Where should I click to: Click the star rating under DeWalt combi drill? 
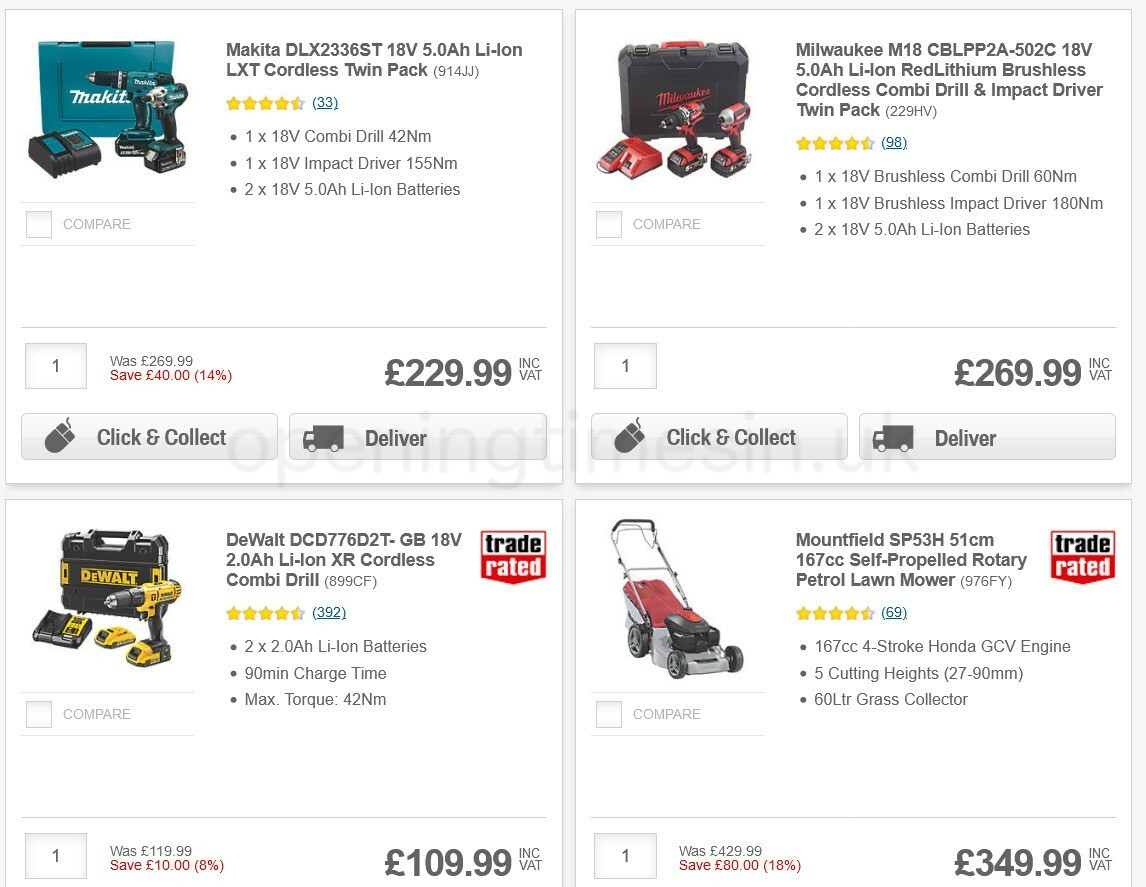(x=266, y=613)
